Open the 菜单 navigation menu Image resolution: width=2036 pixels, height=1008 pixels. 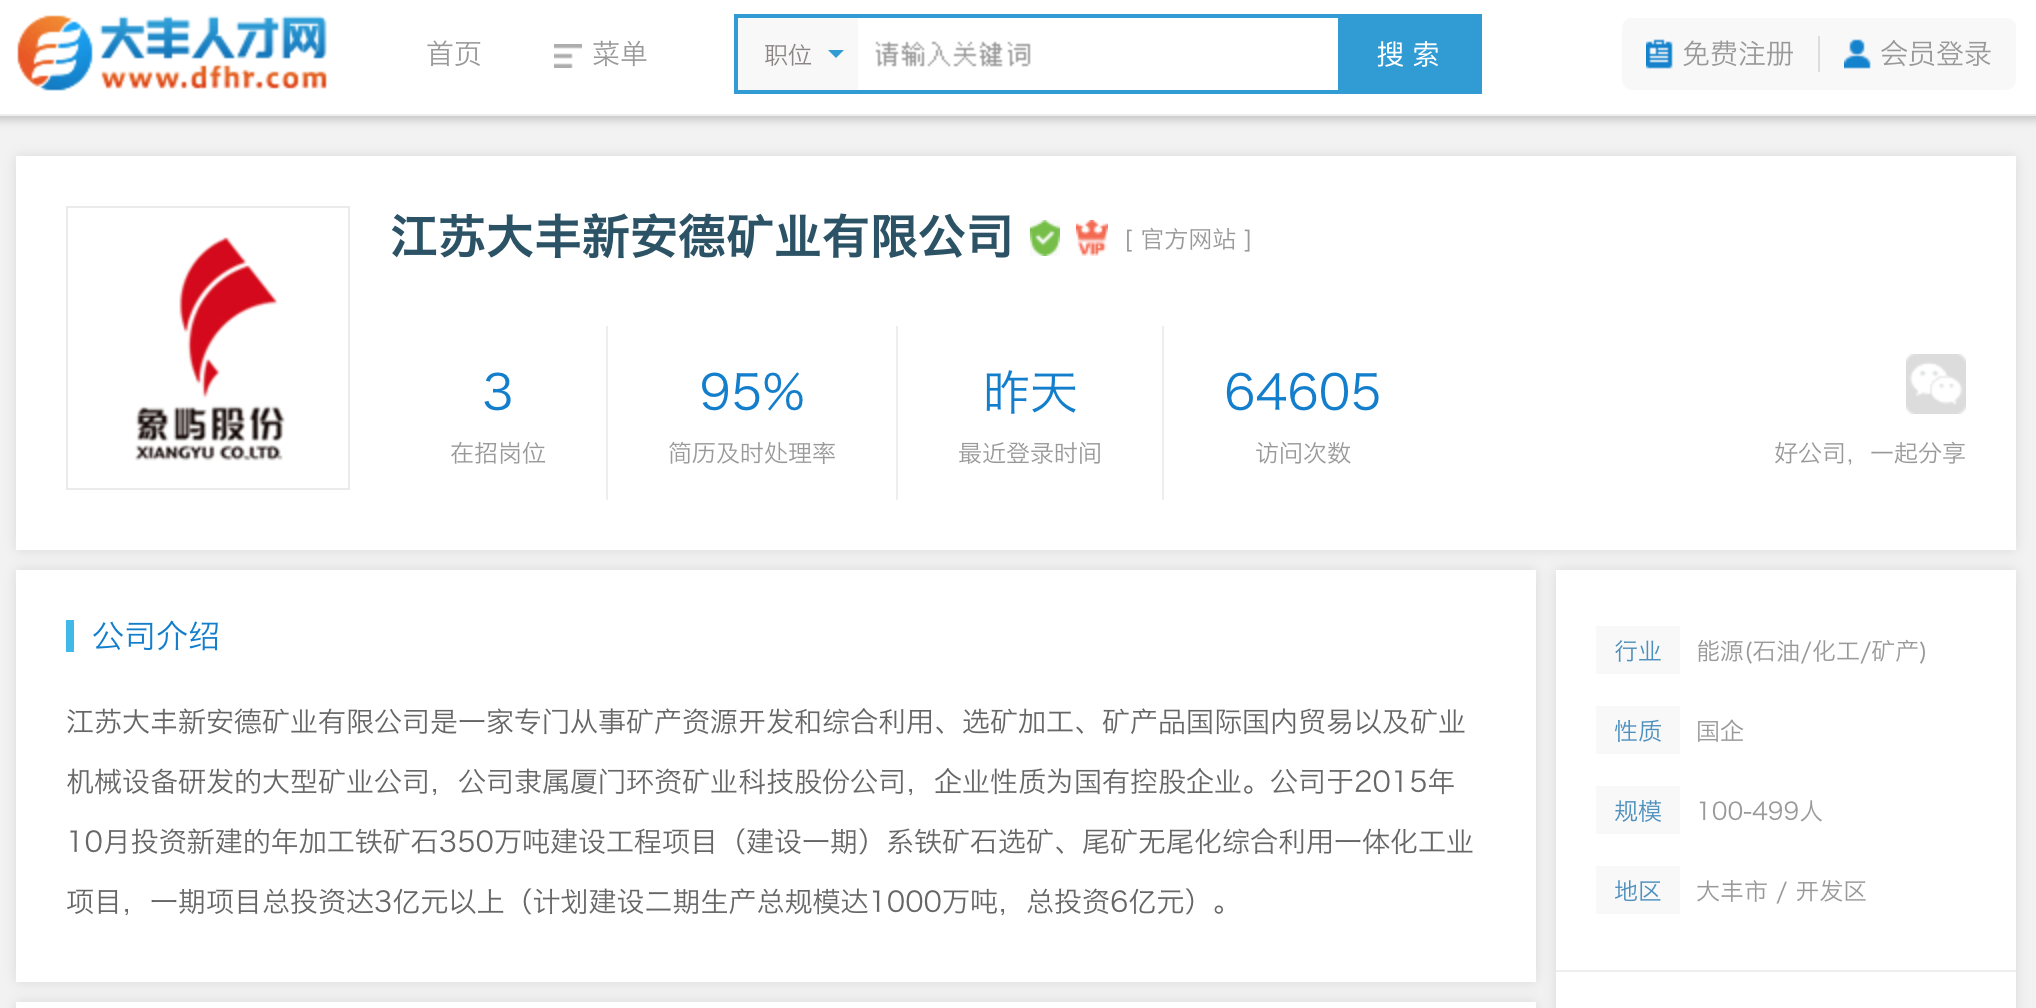619,54
